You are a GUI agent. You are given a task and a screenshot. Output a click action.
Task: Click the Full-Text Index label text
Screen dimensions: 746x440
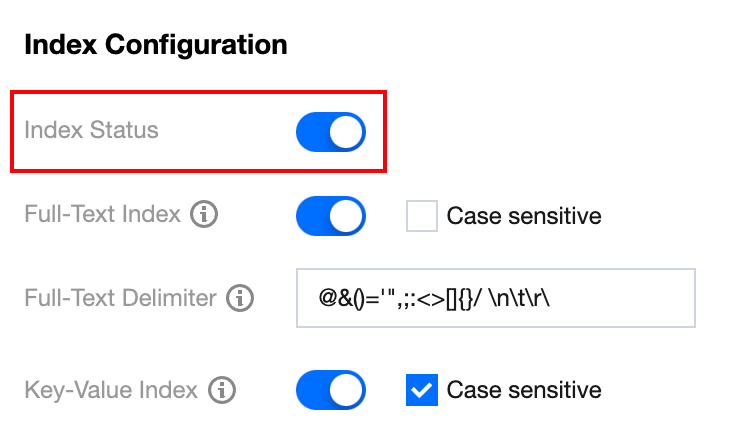click(x=102, y=214)
